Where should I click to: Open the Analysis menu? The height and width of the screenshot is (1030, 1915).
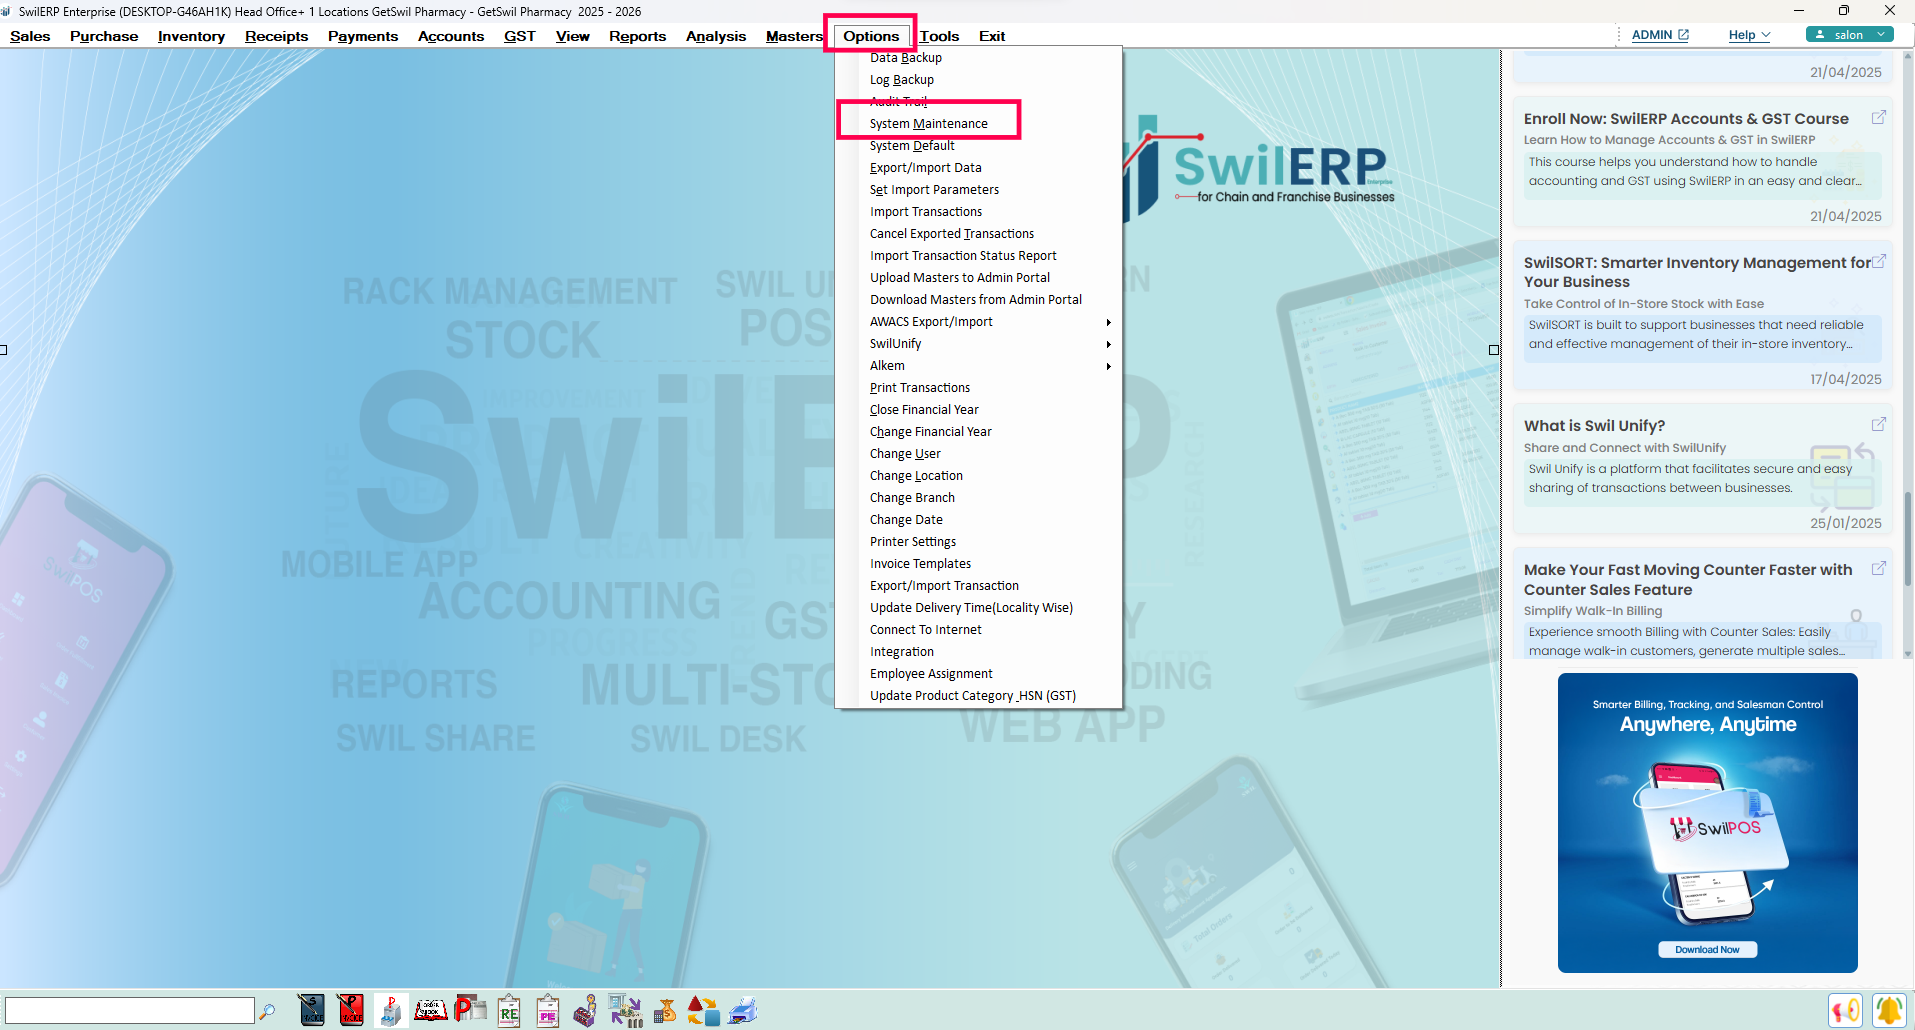(716, 36)
